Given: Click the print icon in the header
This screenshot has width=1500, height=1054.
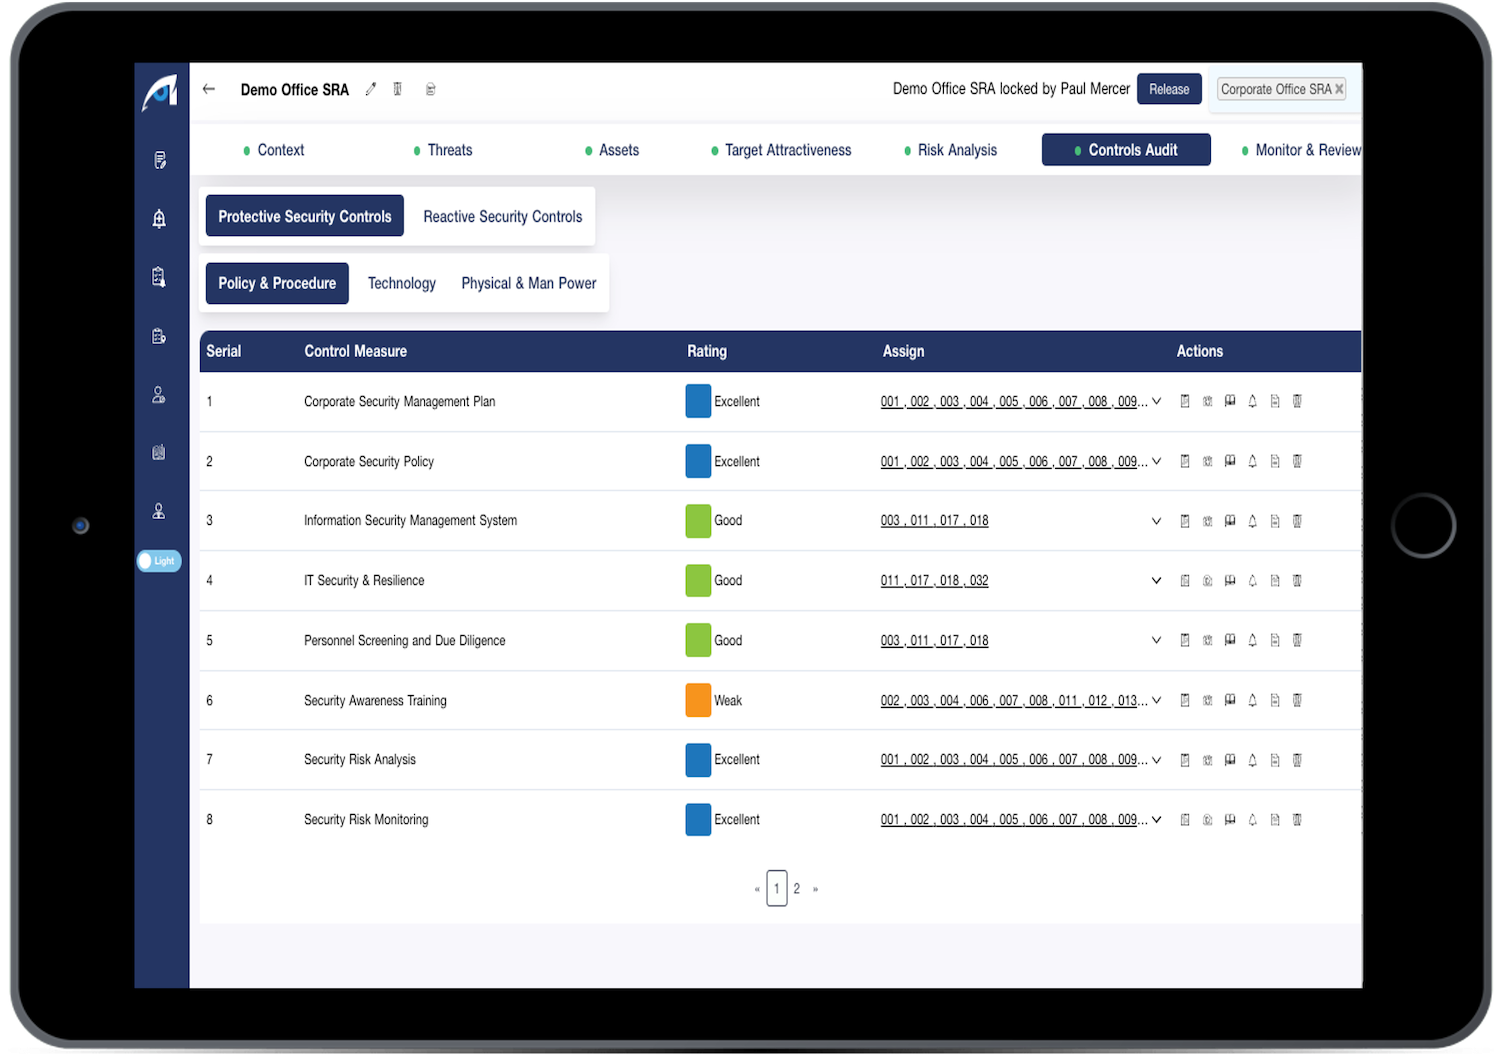Looking at the screenshot, I should coord(431,89).
